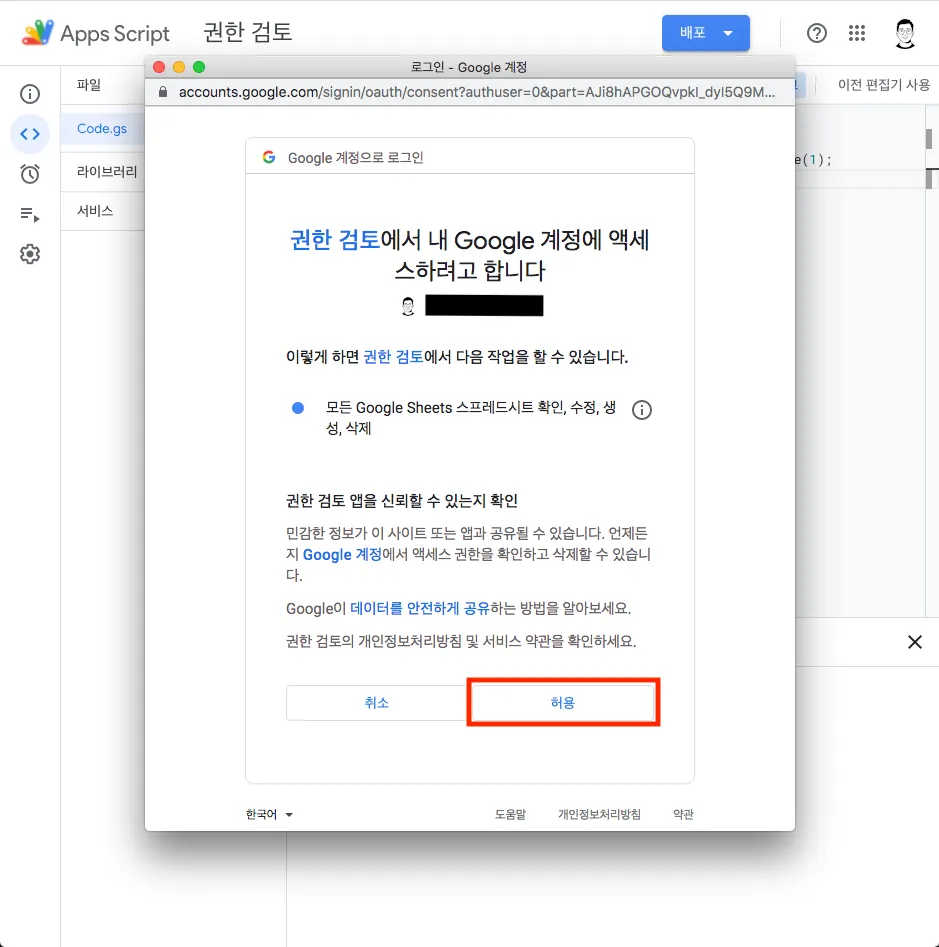Open the Overview info icon in sidebar

coord(30,94)
